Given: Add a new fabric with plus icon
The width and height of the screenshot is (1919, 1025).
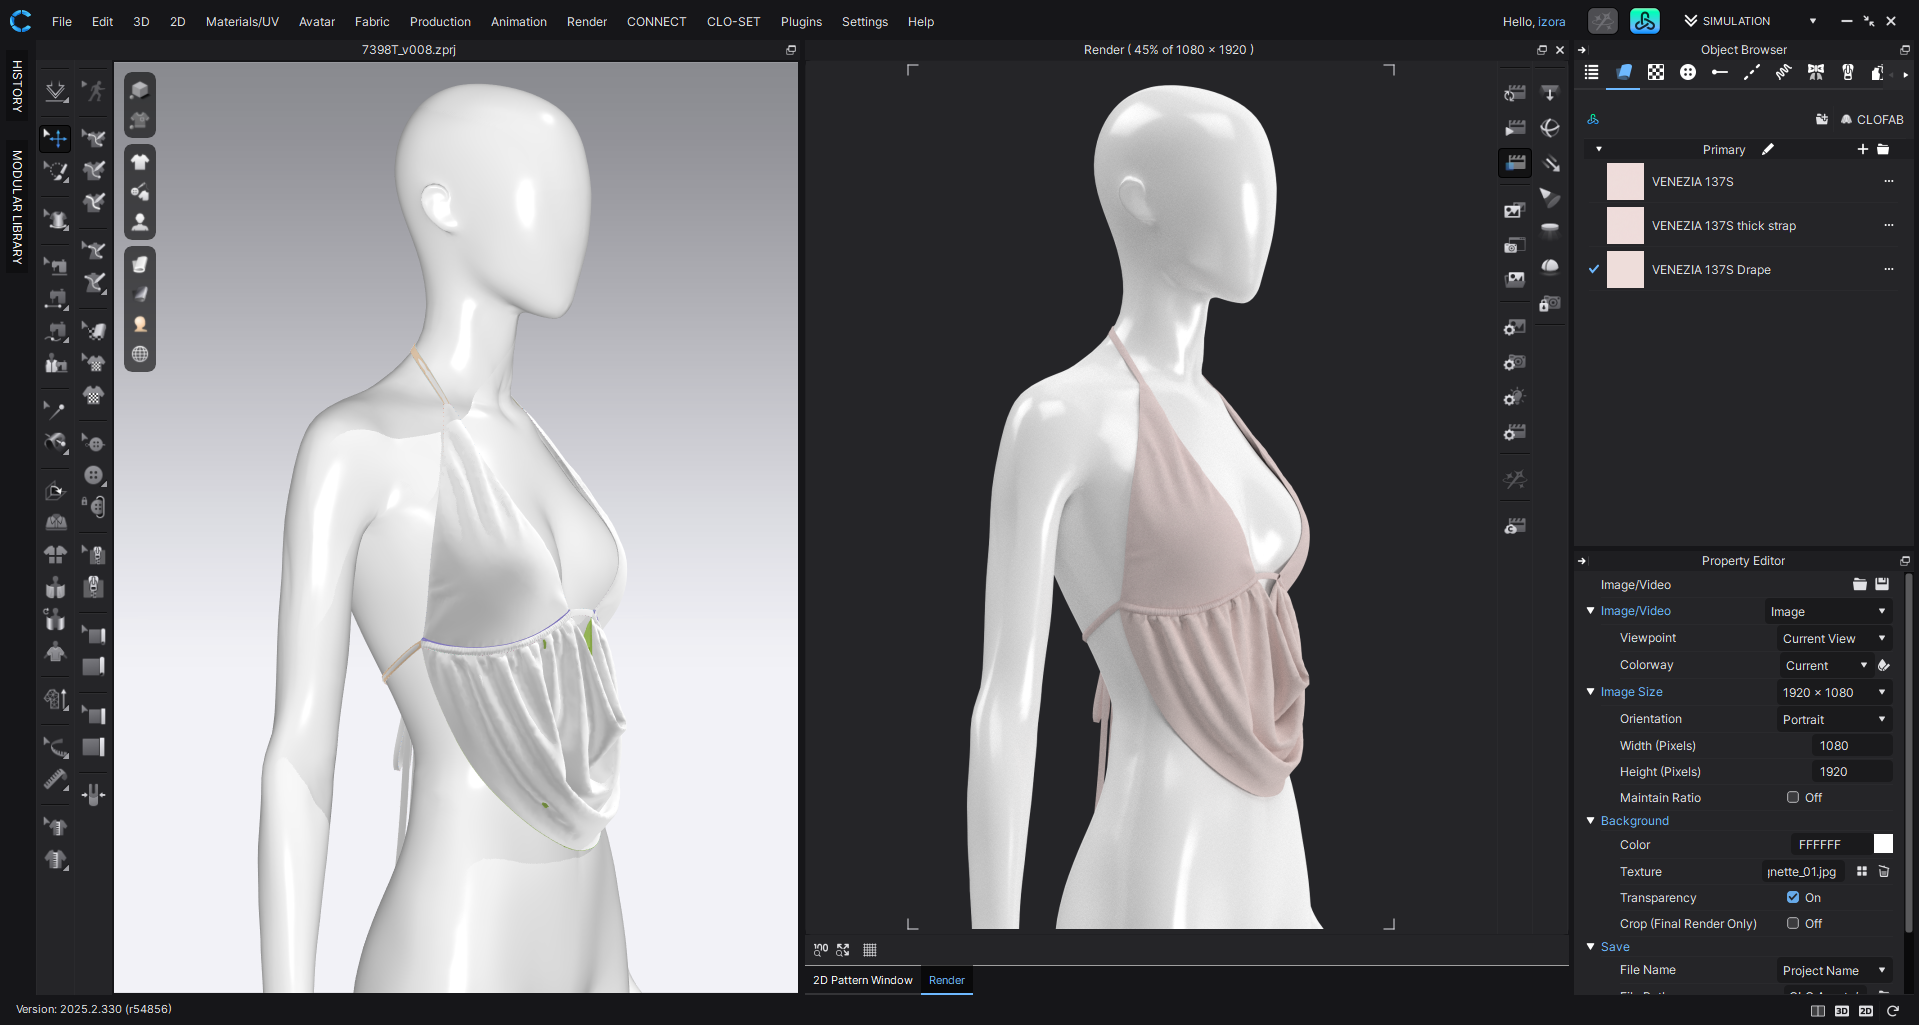Looking at the screenshot, I should [x=1862, y=149].
